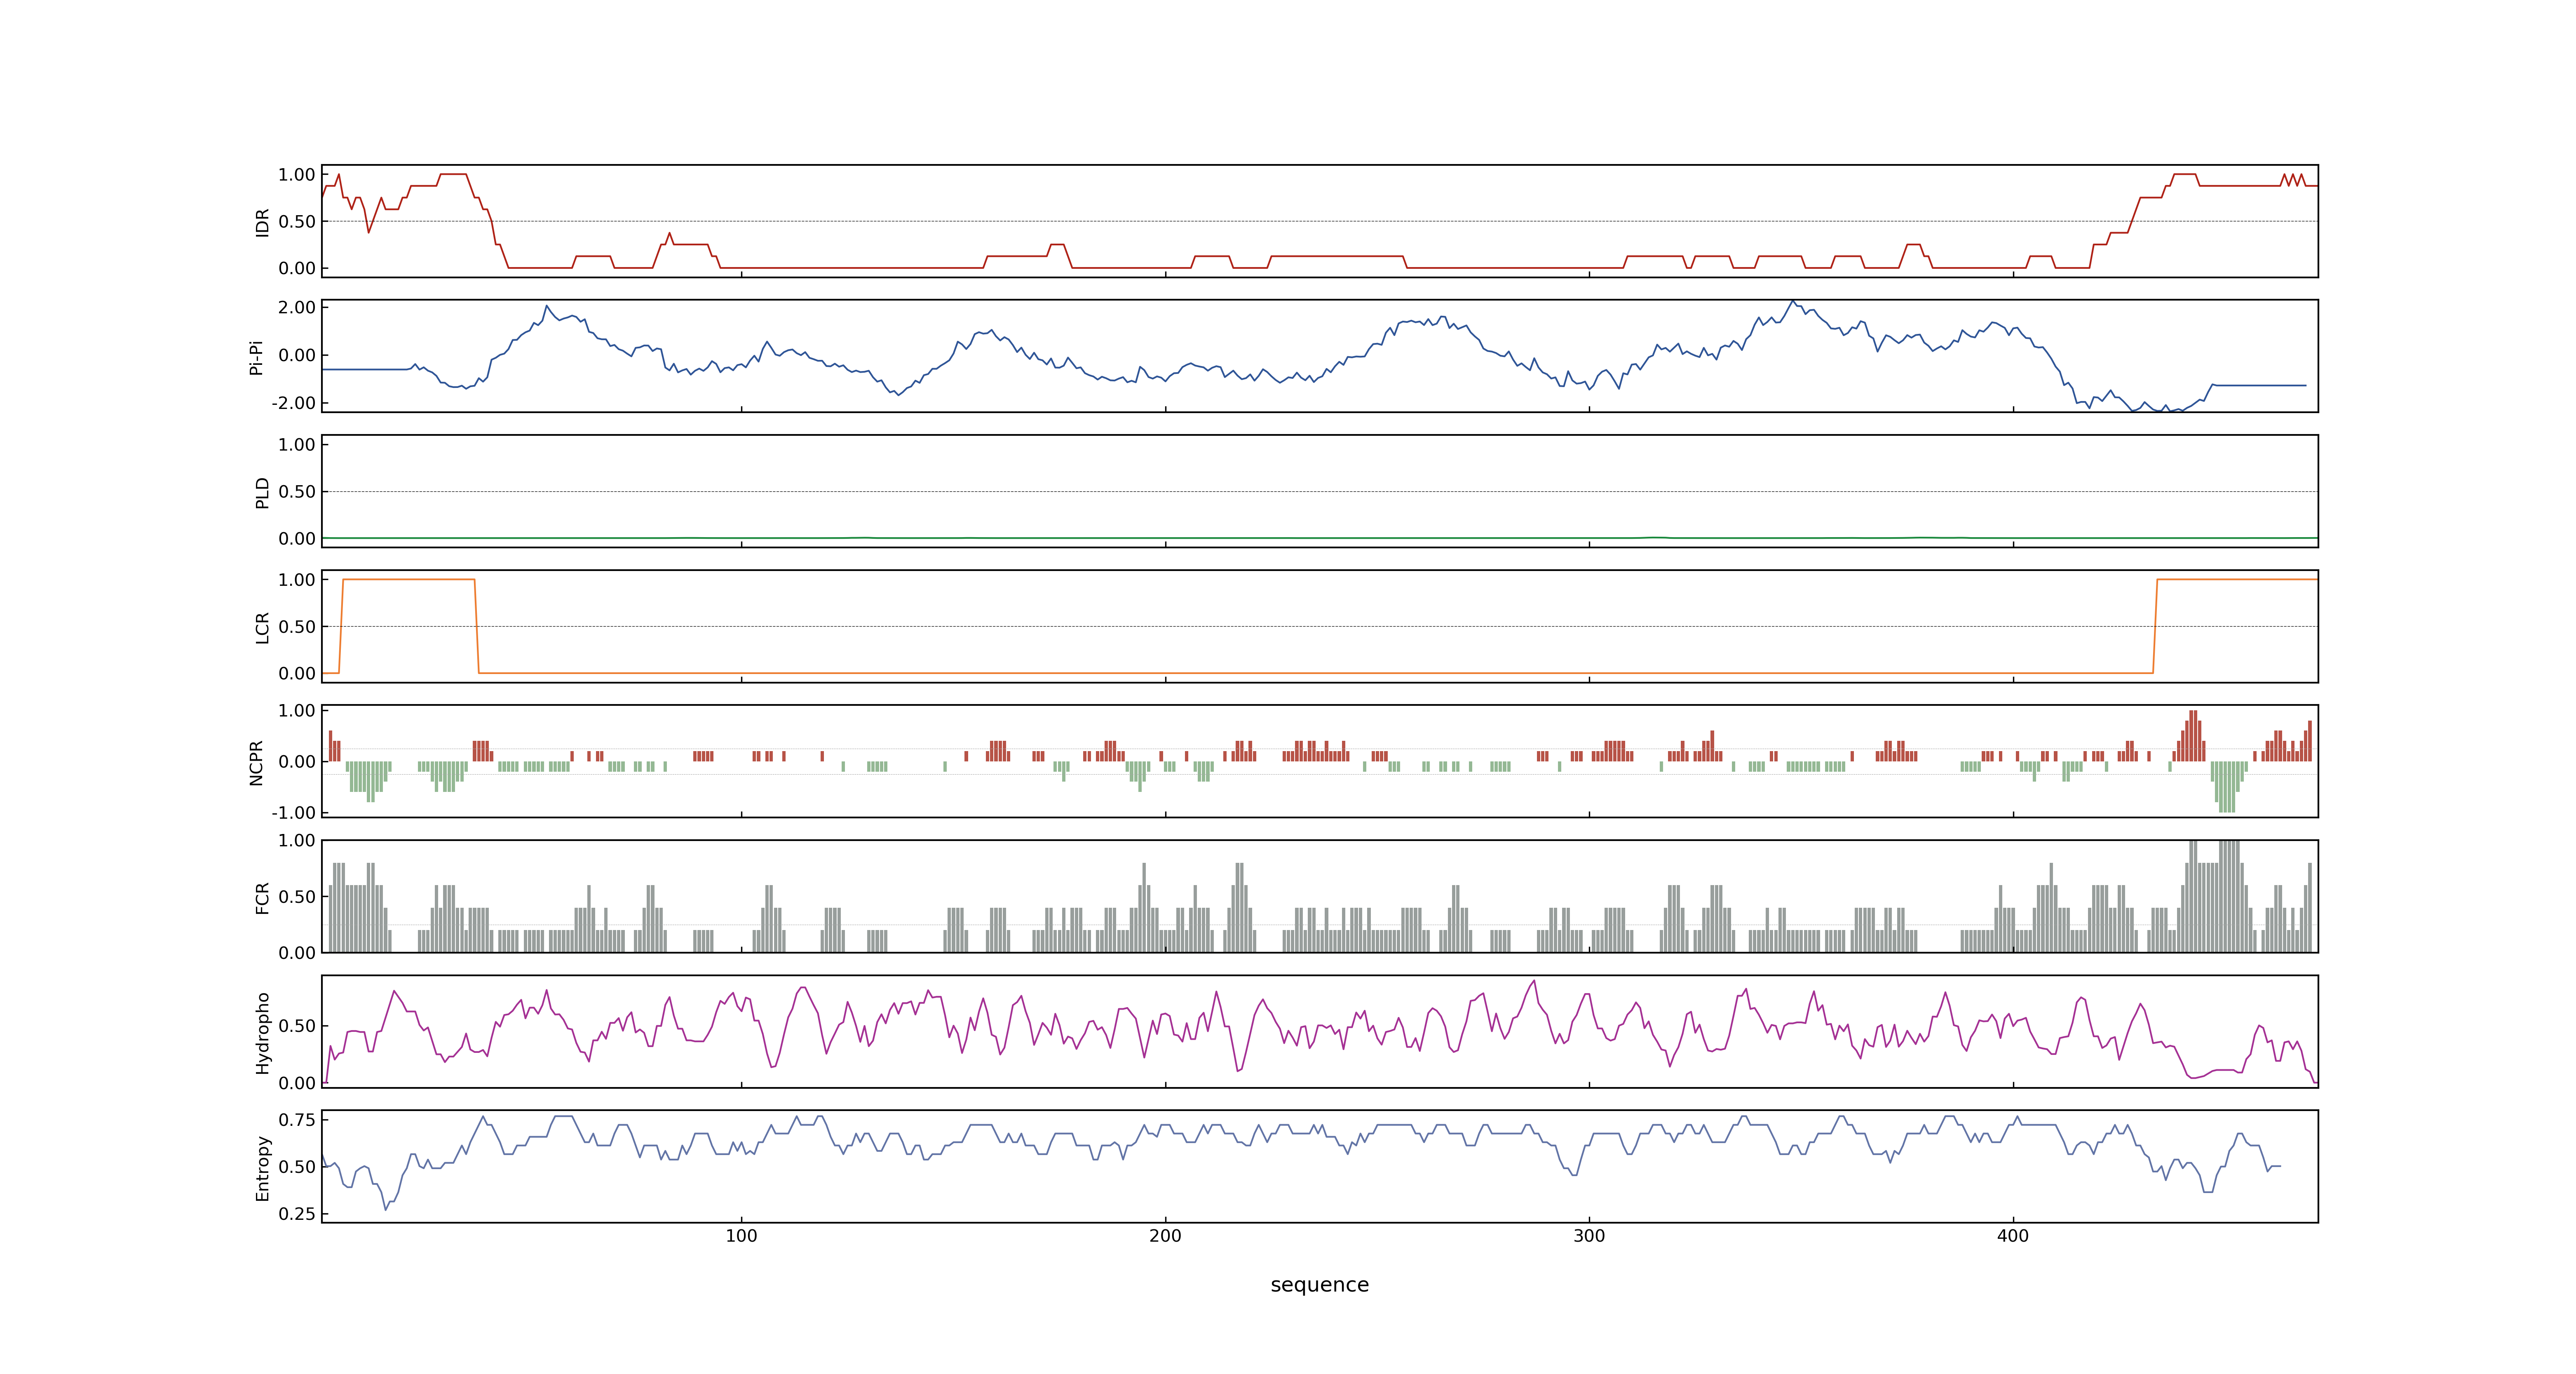Click the -2.00 tick on Pi-Pi axis
This screenshot has width=2576, height=1374.
pos(293,403)
